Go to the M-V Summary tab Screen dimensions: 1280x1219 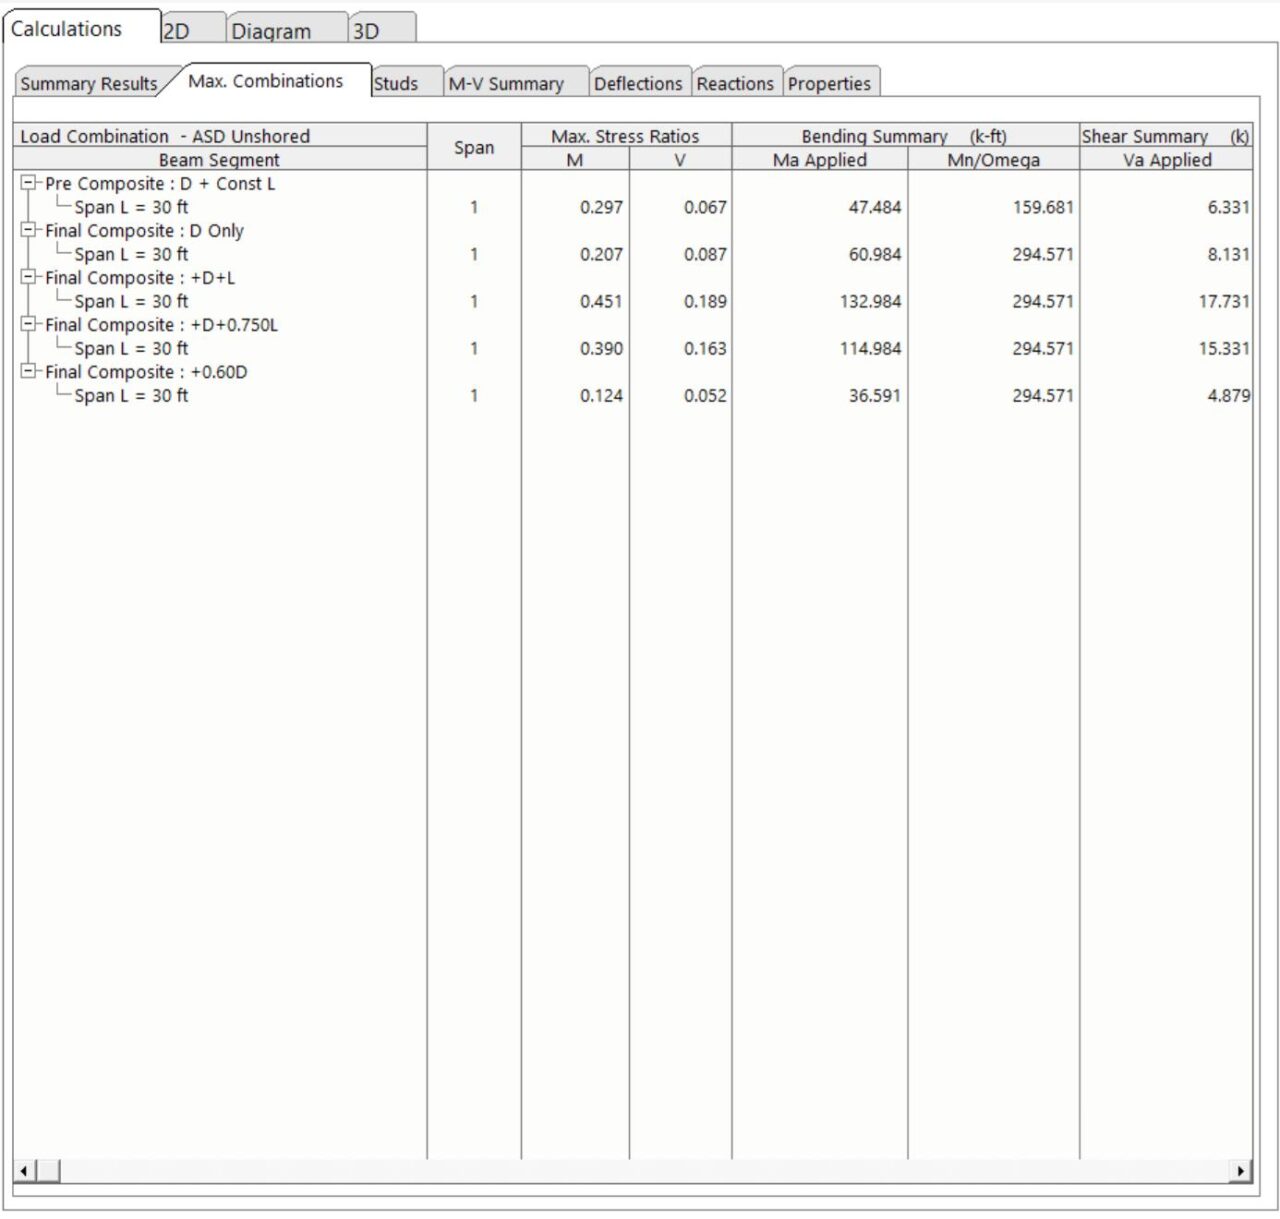(506, 84)
